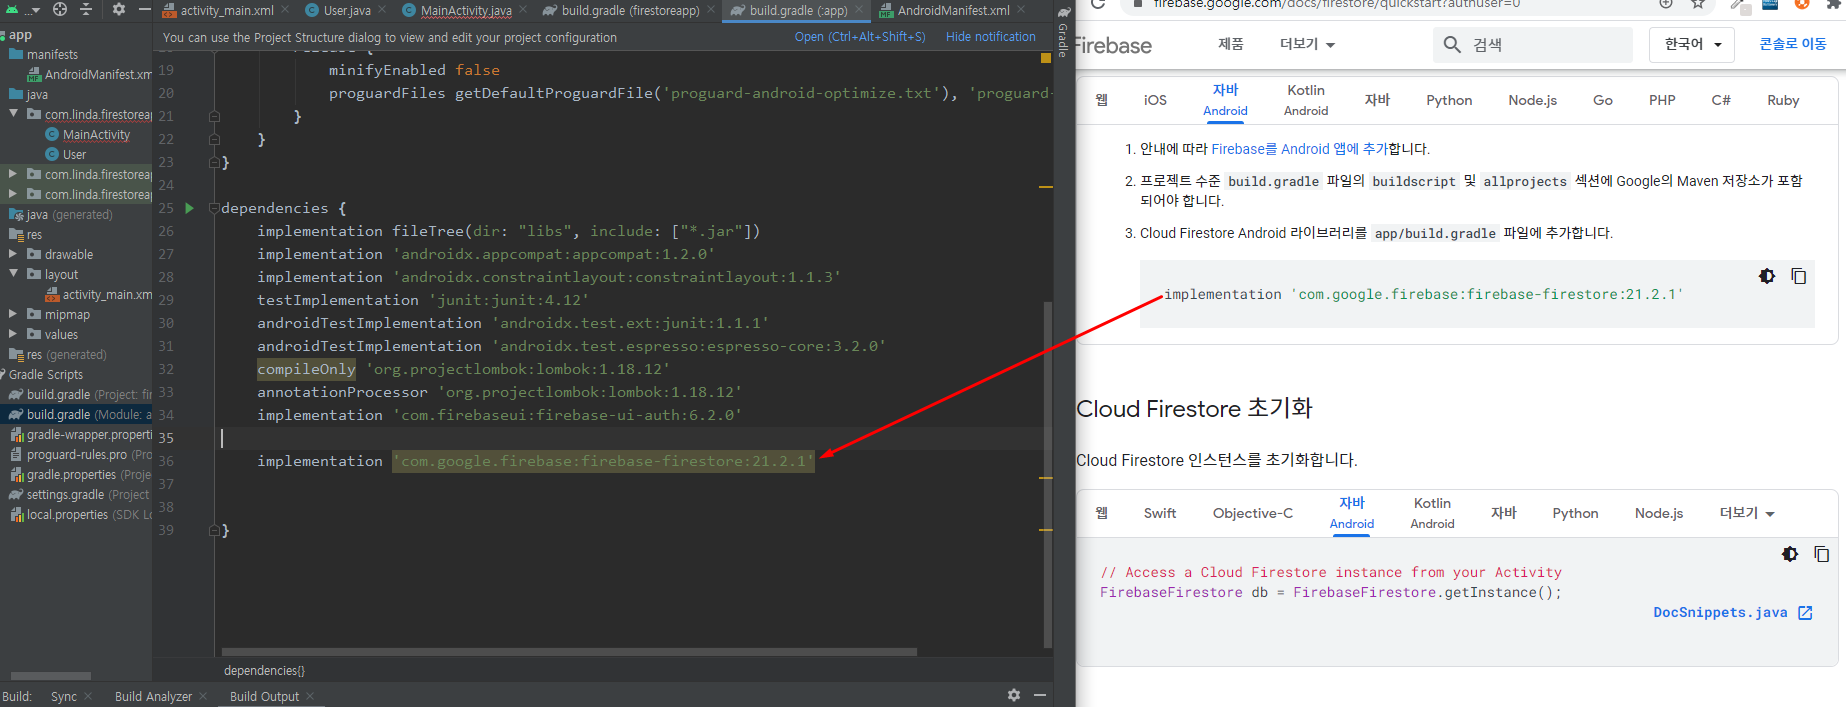Screen dimensions: 1846x707
Task: Expand the values folder
Action: coord(13,334)
